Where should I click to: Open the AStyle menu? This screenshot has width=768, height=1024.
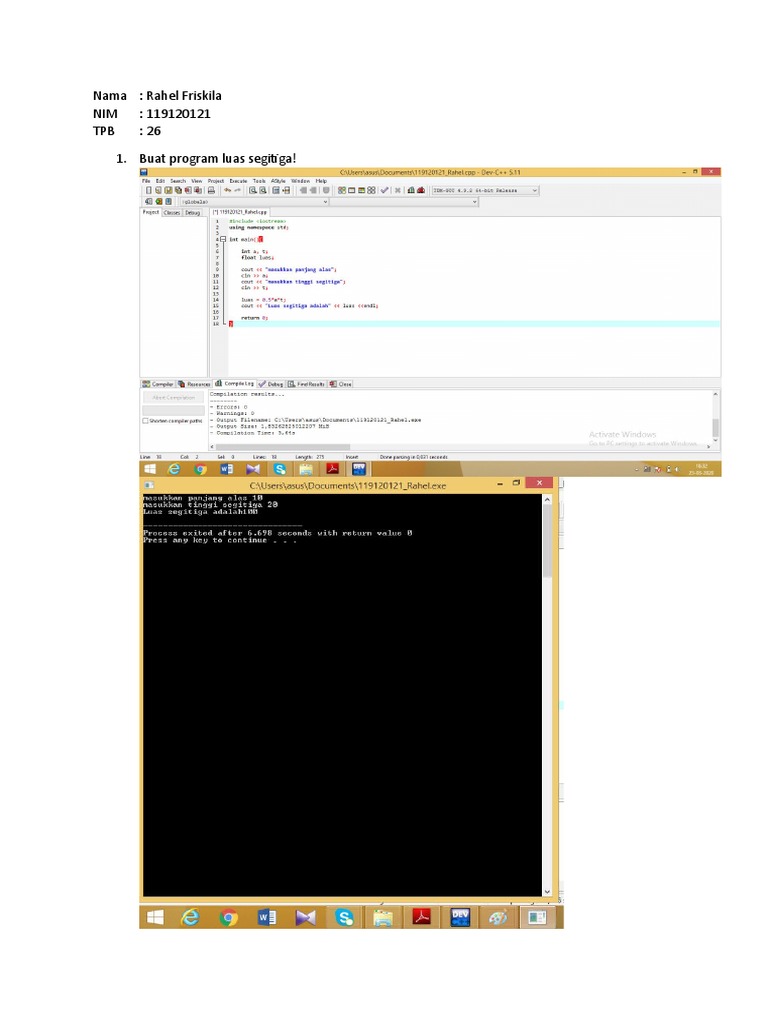coord(278,181)
